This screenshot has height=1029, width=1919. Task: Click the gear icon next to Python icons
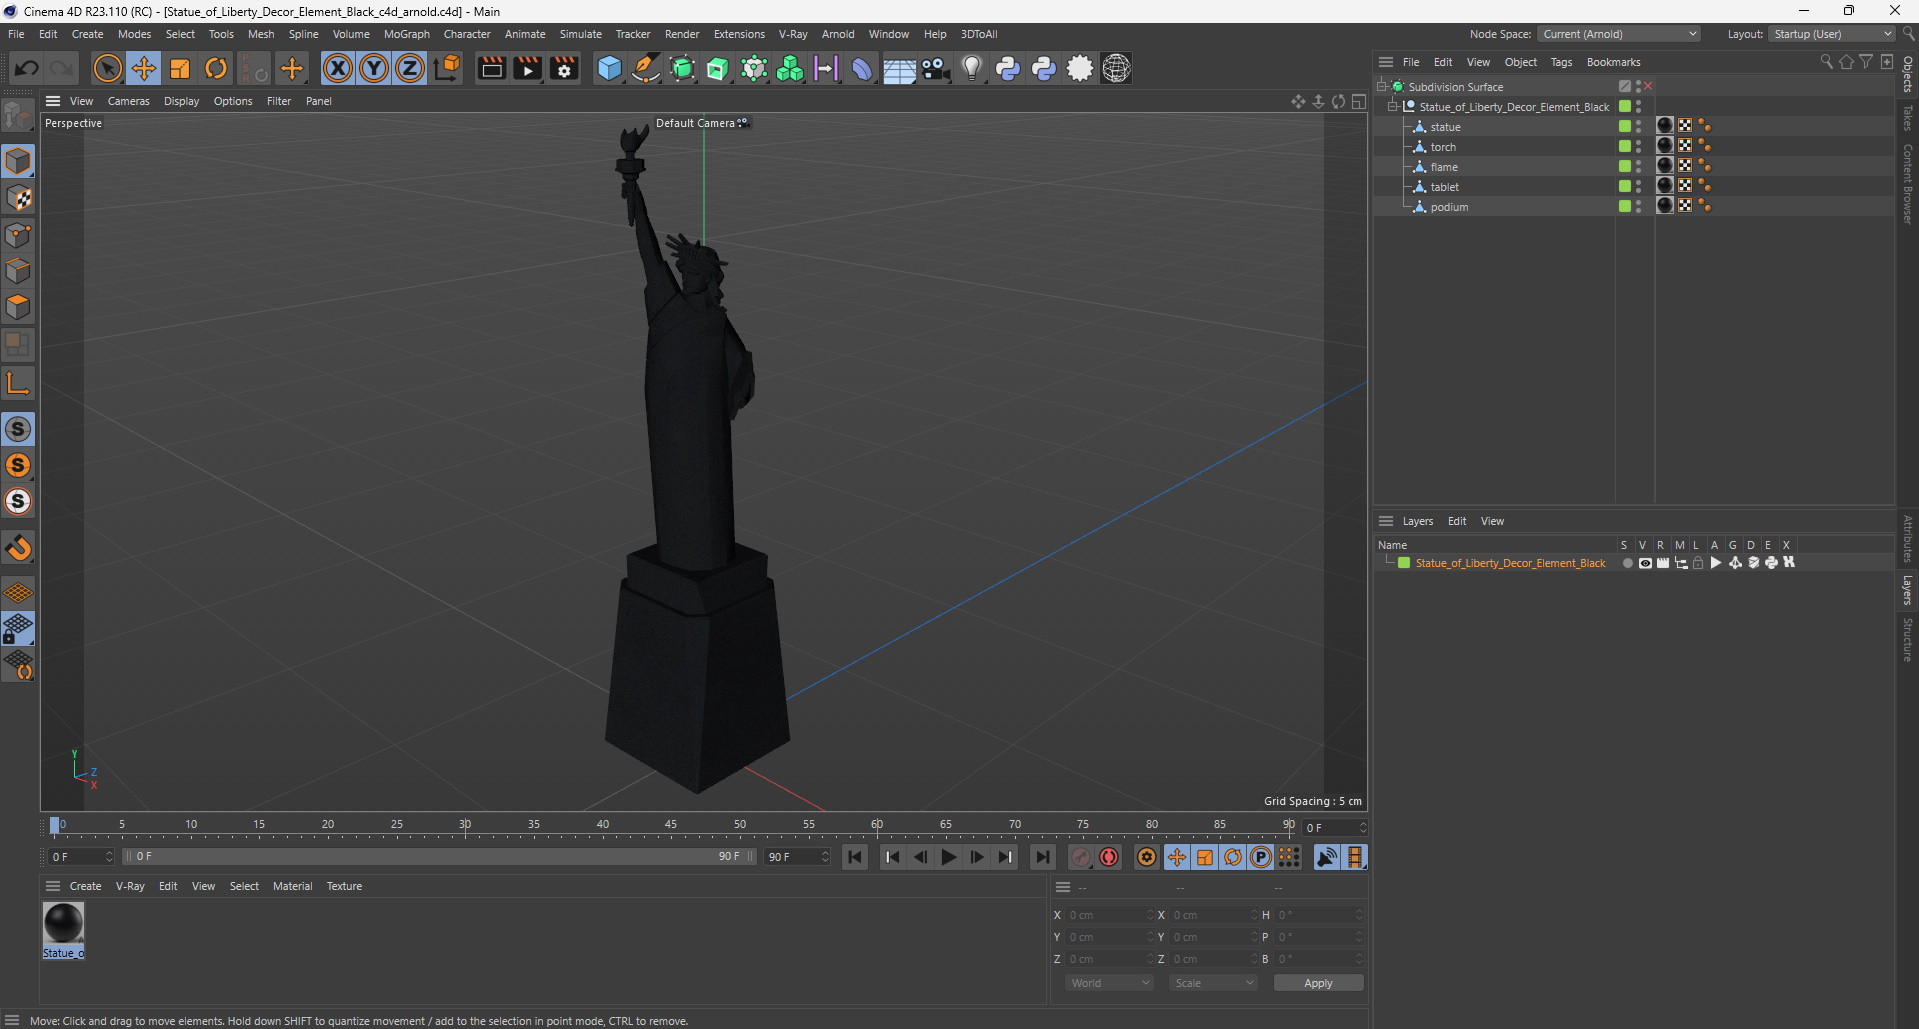click(x=1080, y=68)
